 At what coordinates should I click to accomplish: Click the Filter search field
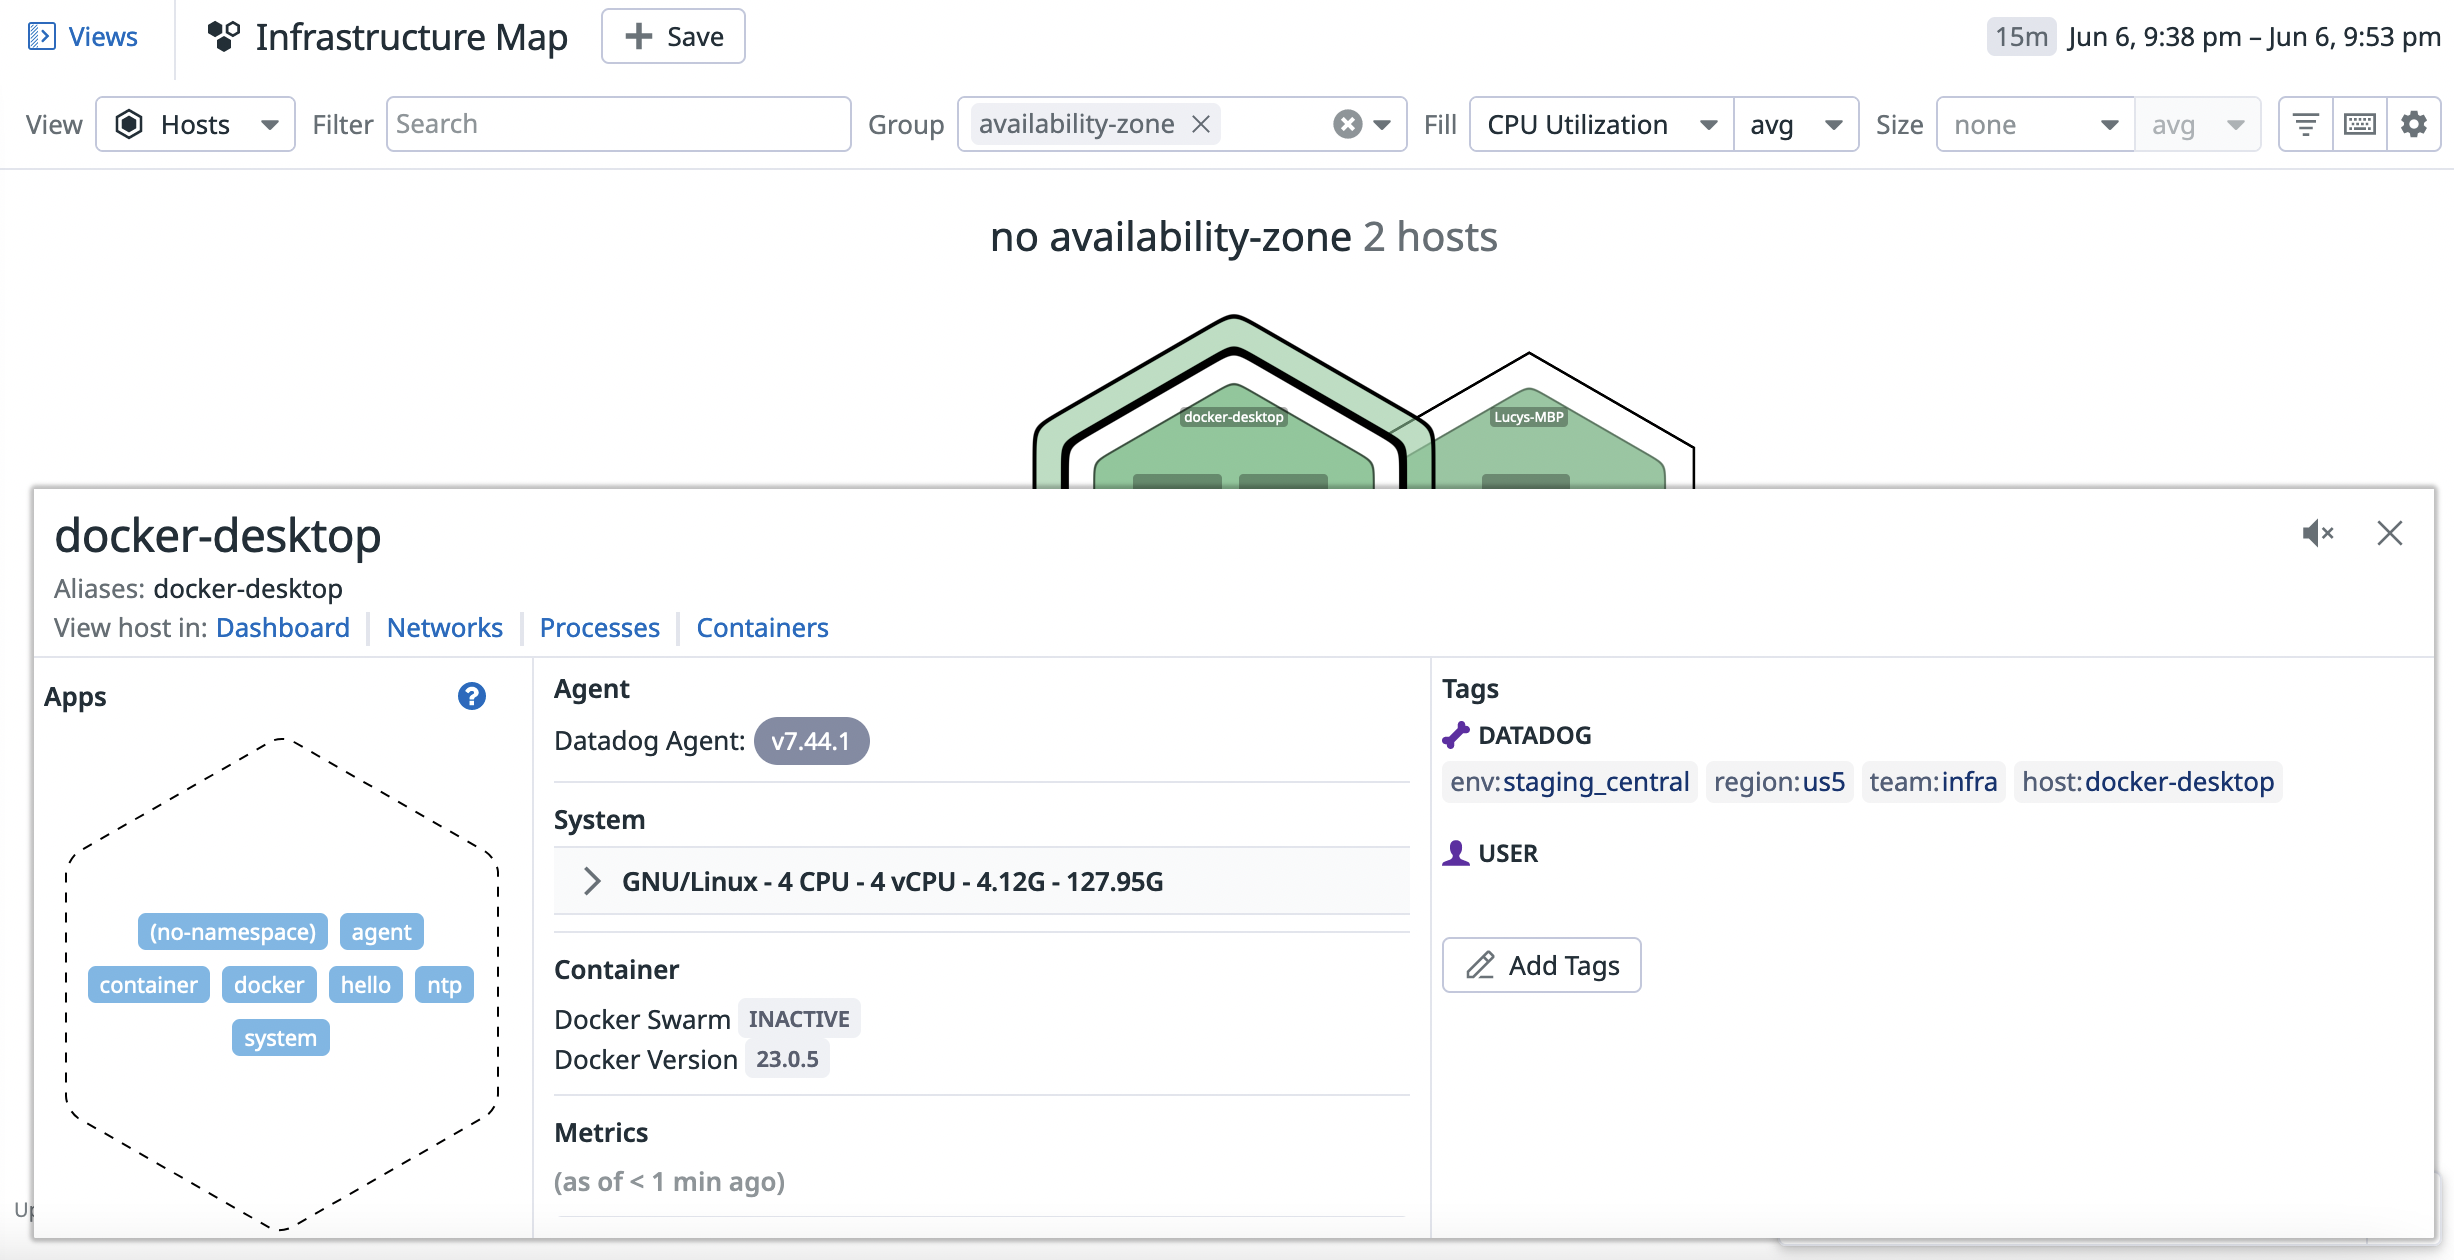click(618, 124)
